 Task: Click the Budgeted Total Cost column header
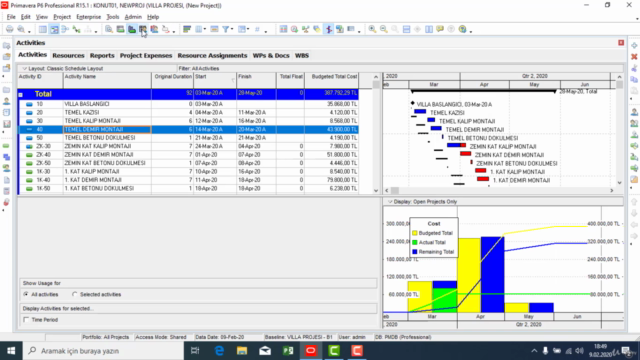tap(331, 80)
